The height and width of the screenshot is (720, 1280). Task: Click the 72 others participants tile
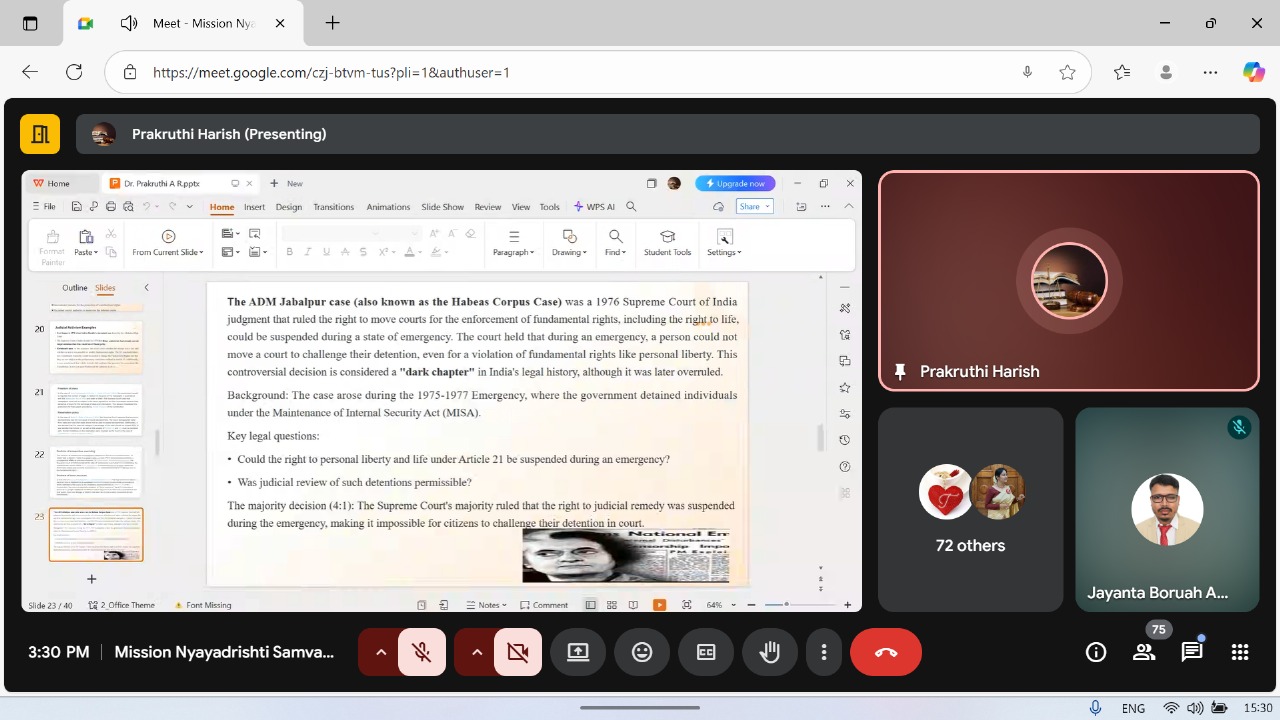pos(970,509)
